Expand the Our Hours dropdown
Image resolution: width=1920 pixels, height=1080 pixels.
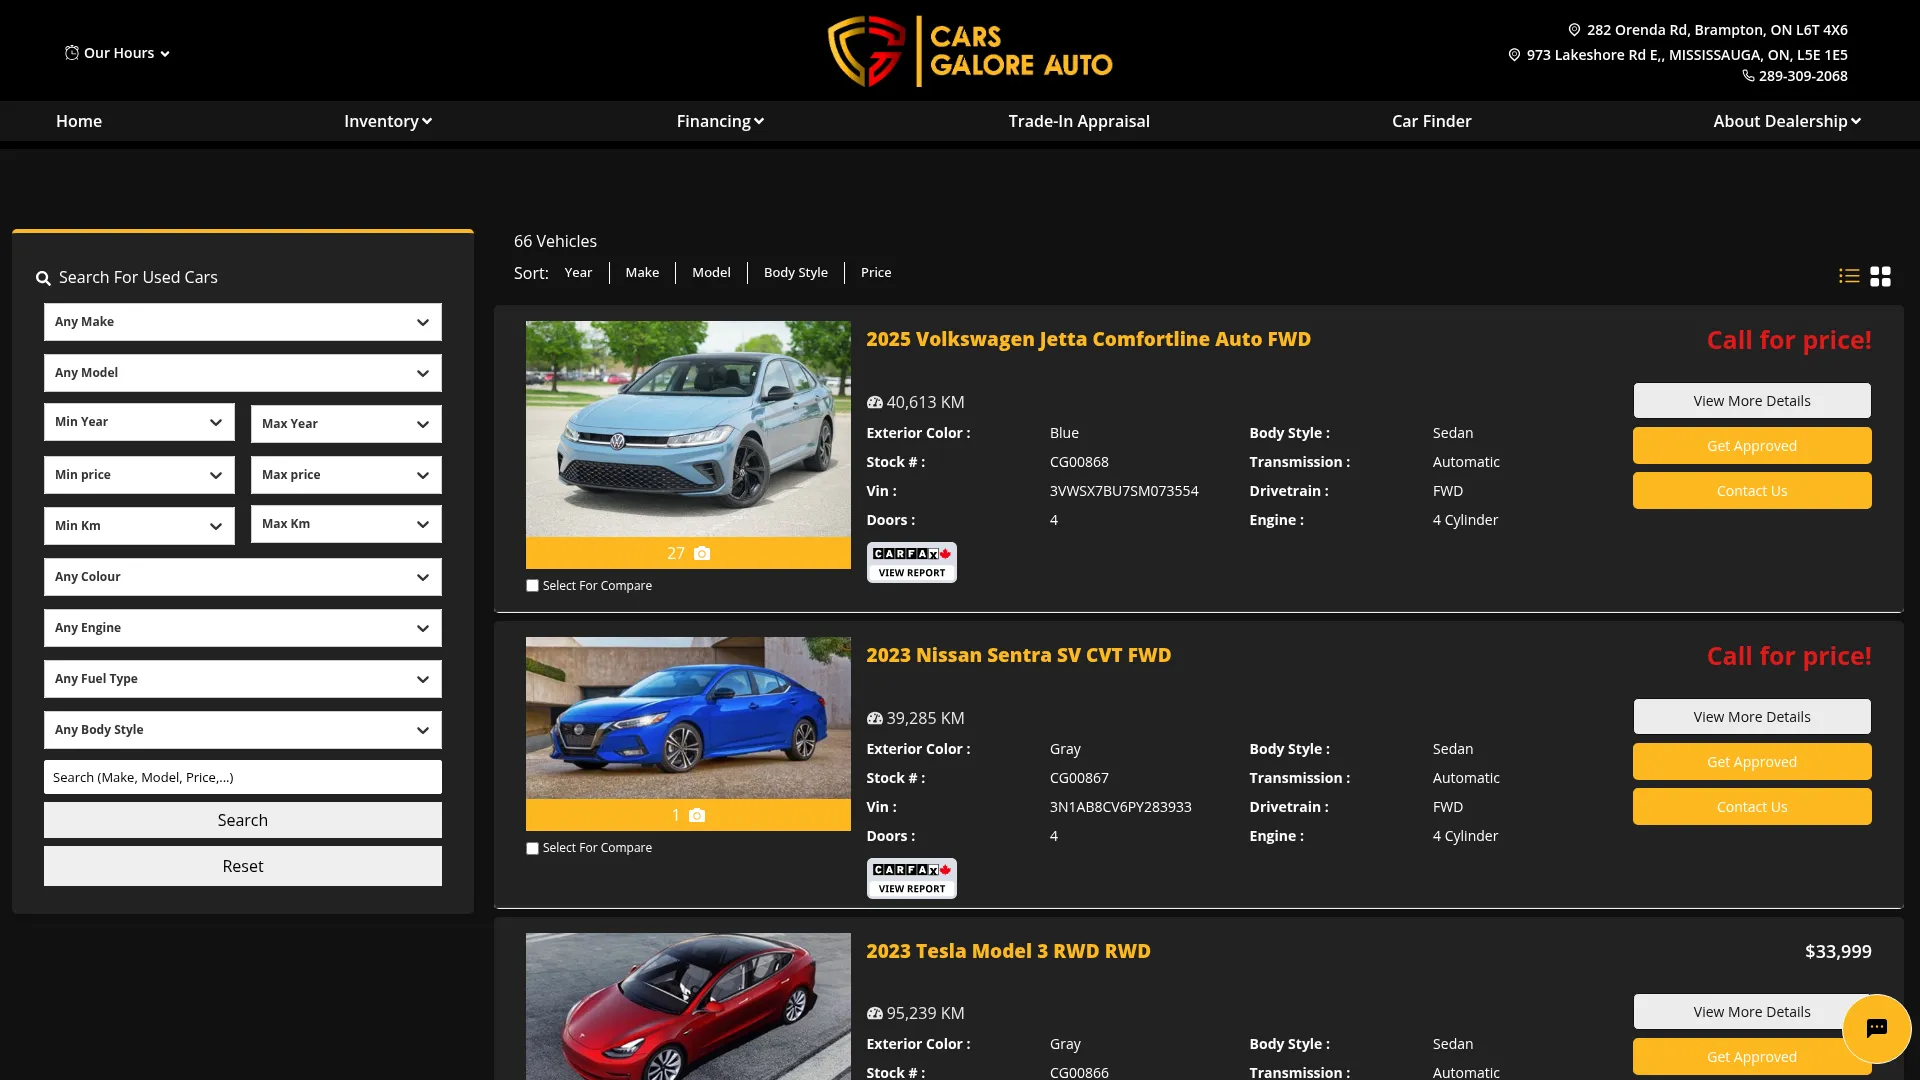click(118, 53)
